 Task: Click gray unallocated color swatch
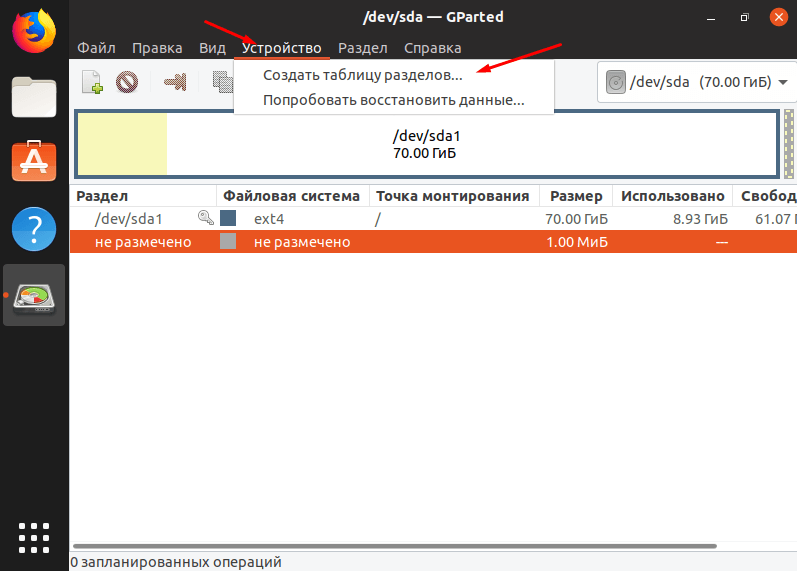tap(228, 241)
